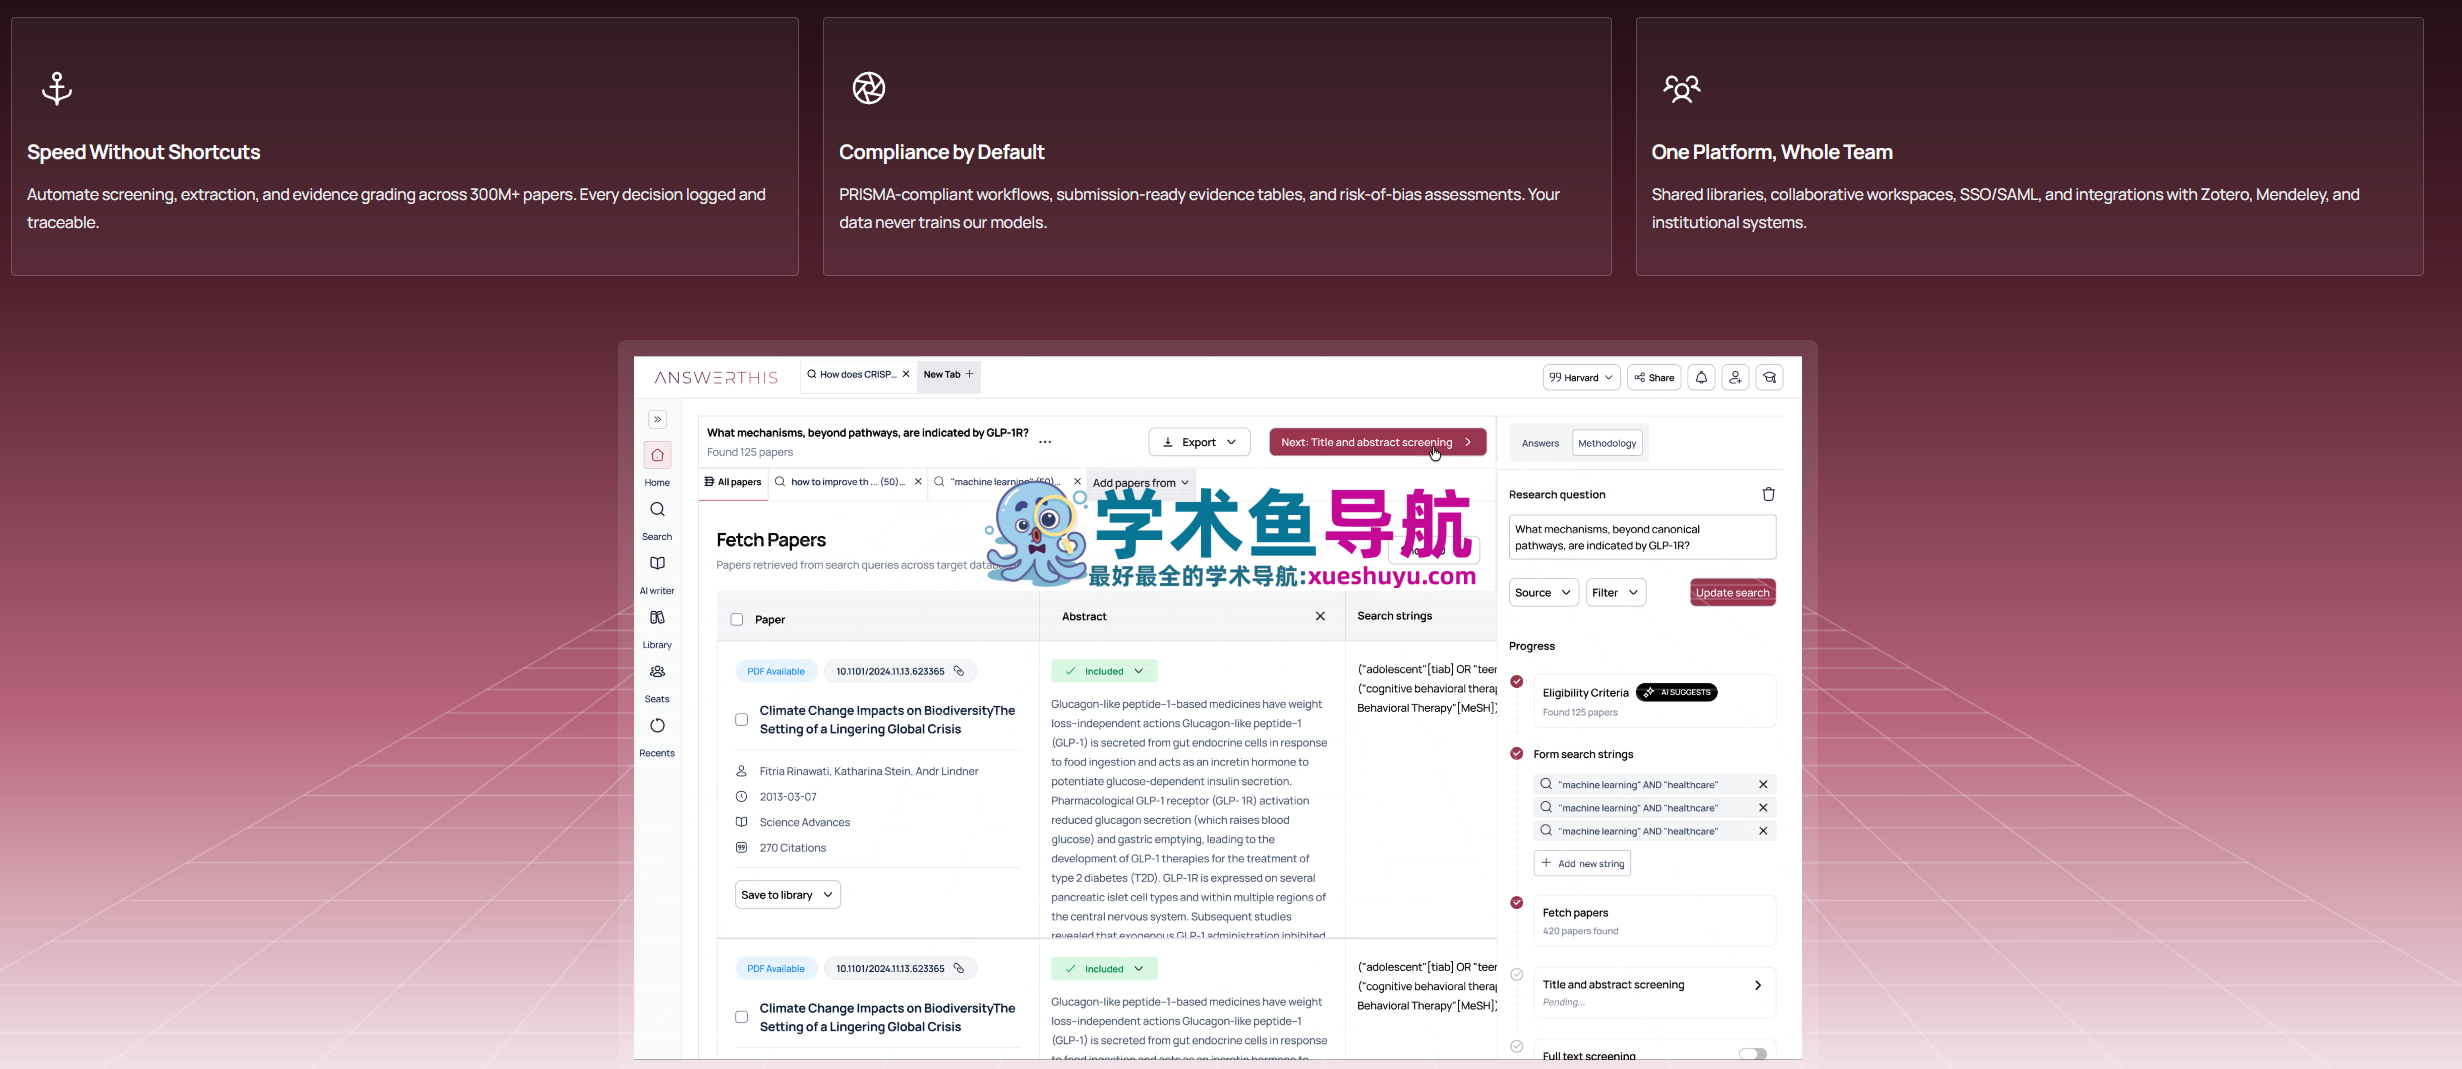Open the Library sidebar icon
2462x1069 pixels.
tap(657, 618)
